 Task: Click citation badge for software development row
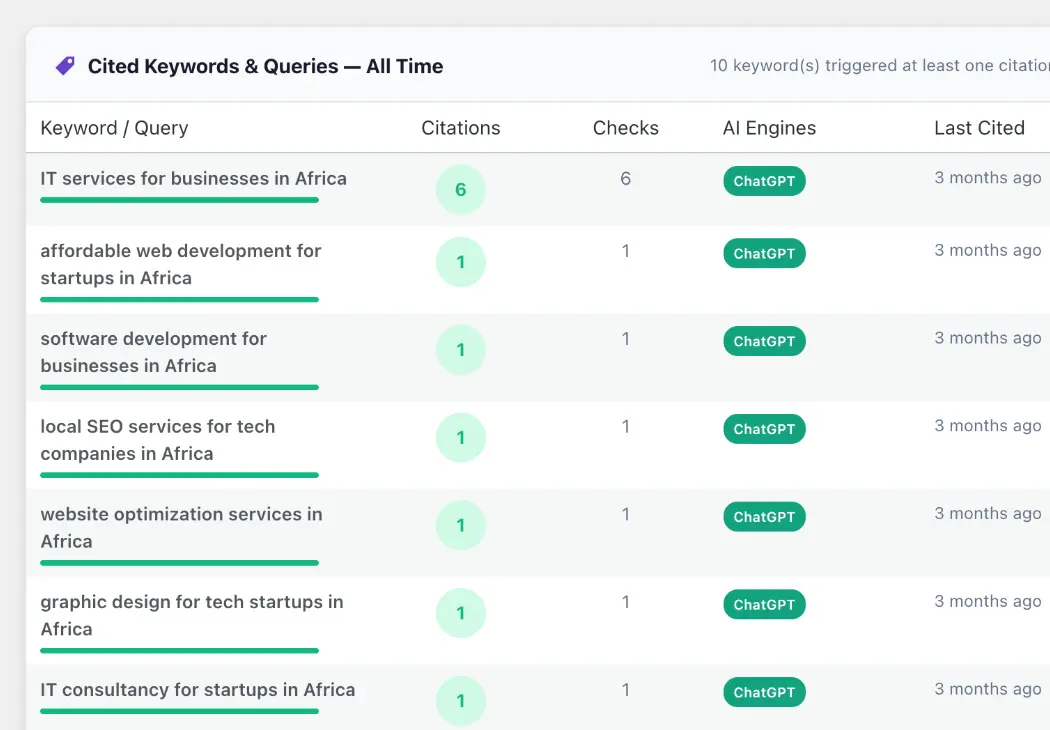[x=461, y=350]
